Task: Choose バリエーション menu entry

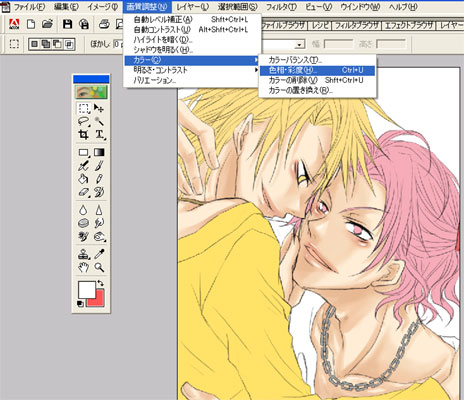Action: pyautogui.click(x=192, y=80)
